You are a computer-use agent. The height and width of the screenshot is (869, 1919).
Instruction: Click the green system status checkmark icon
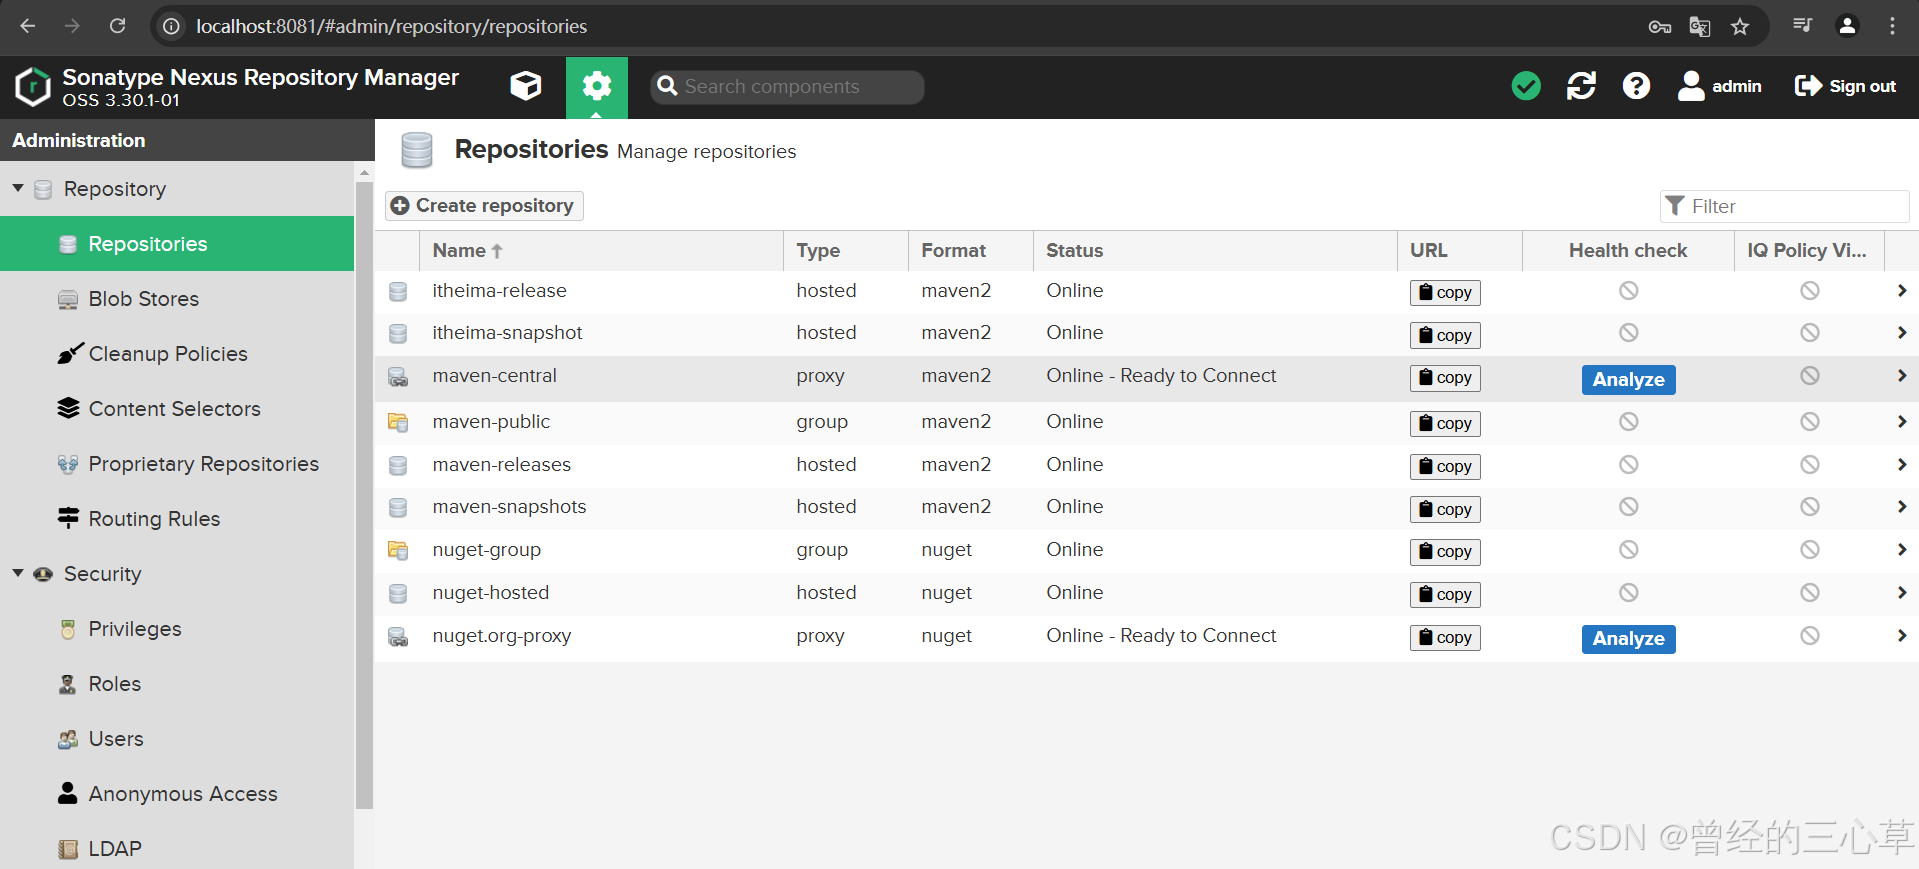pyautogui.click(x=1526, y=86)
